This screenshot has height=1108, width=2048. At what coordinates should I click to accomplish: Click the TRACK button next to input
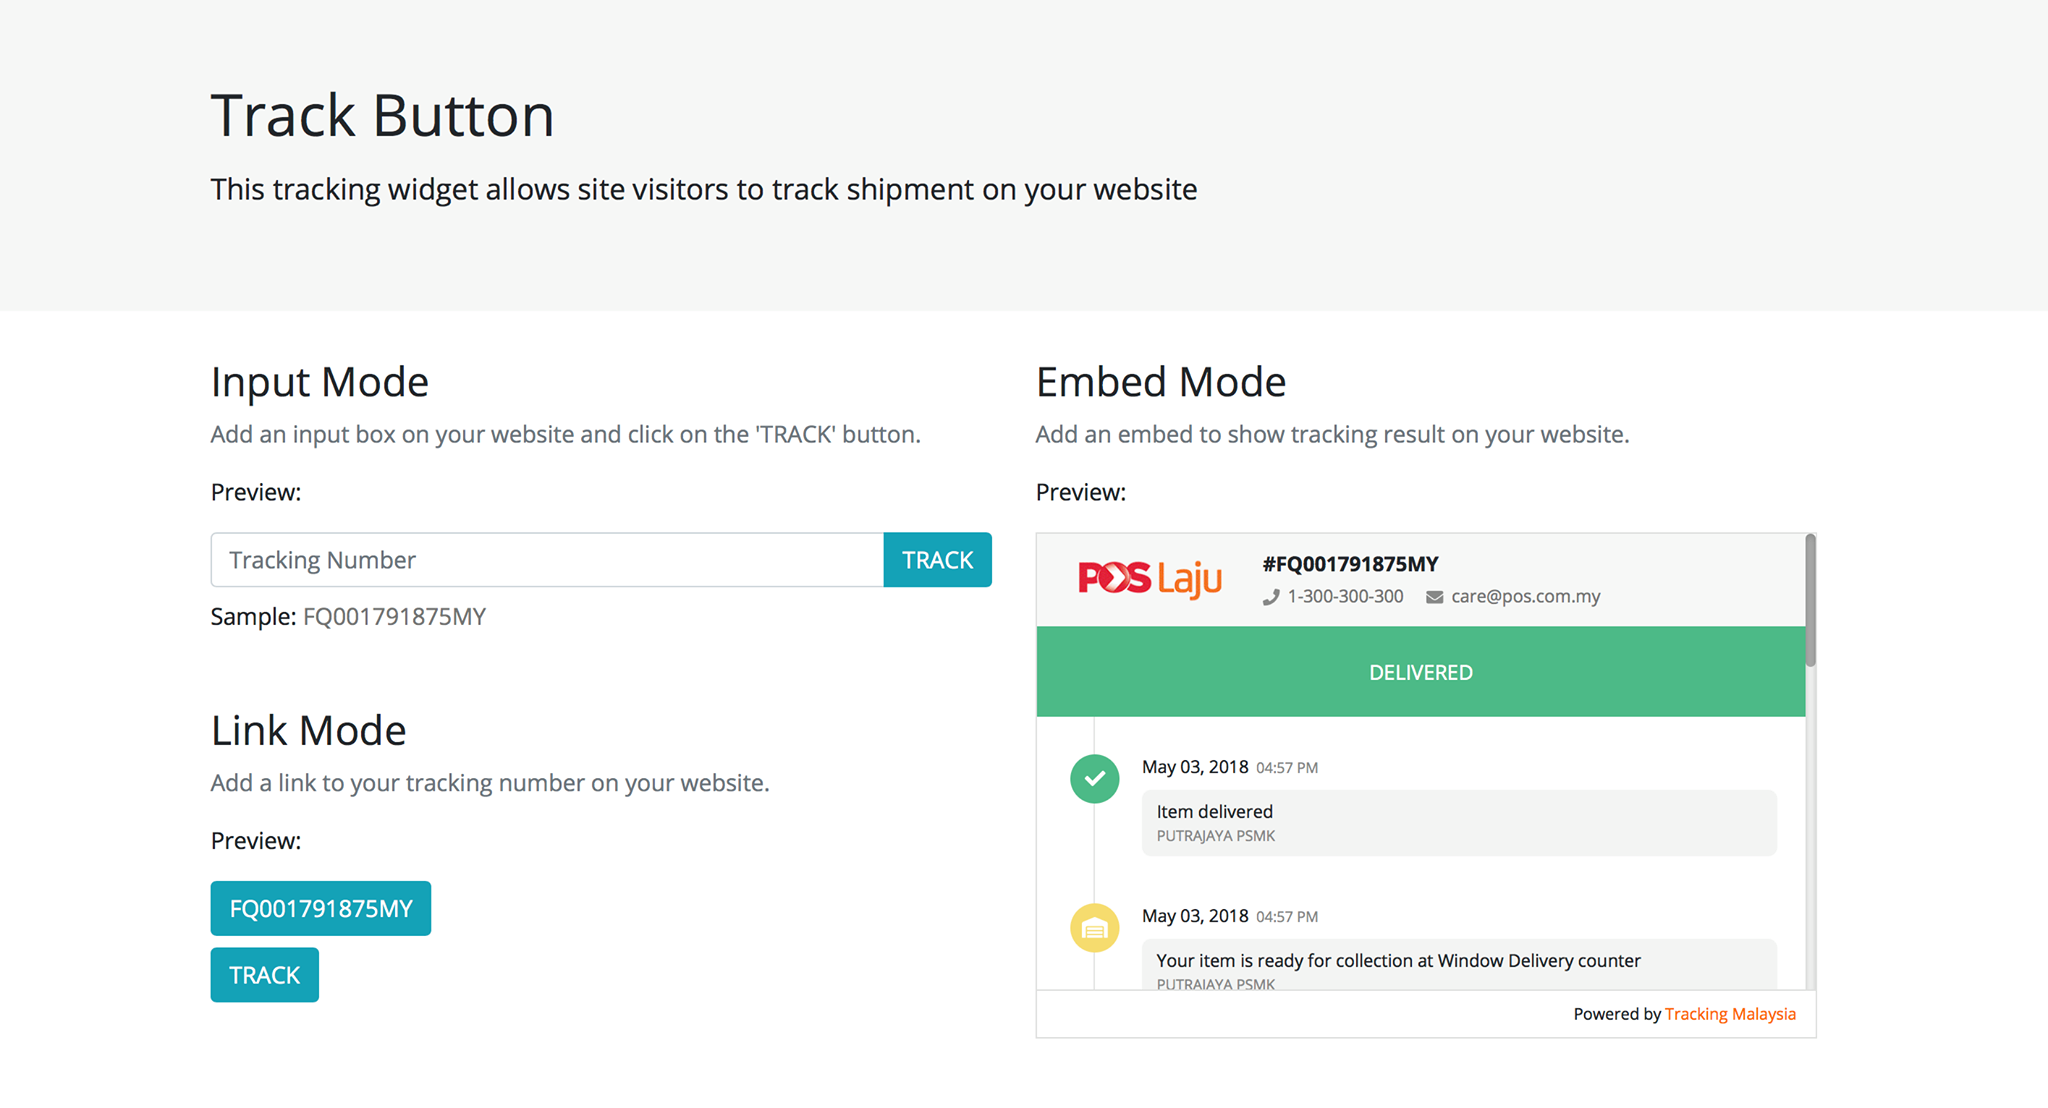(x=938, y=560)
